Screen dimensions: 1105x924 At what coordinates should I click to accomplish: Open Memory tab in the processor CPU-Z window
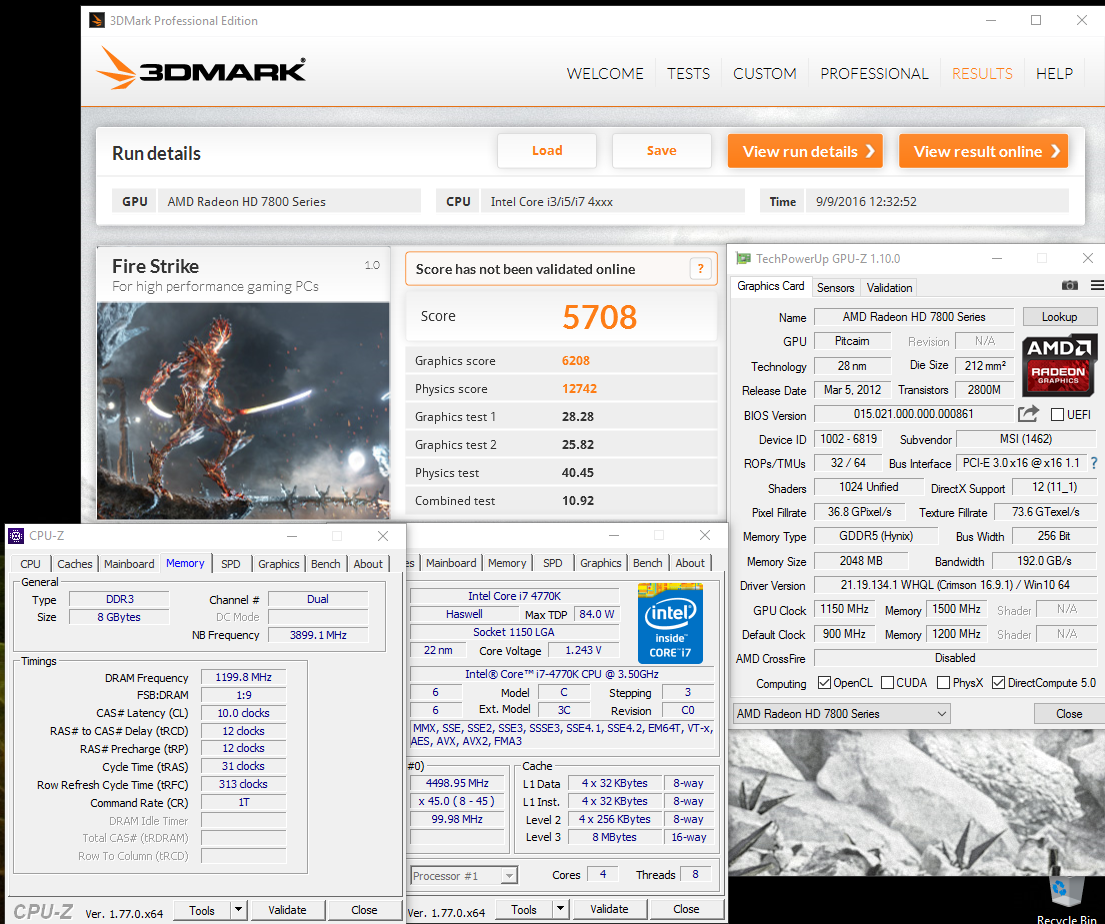pyautogui.click(x=507, y=563)
